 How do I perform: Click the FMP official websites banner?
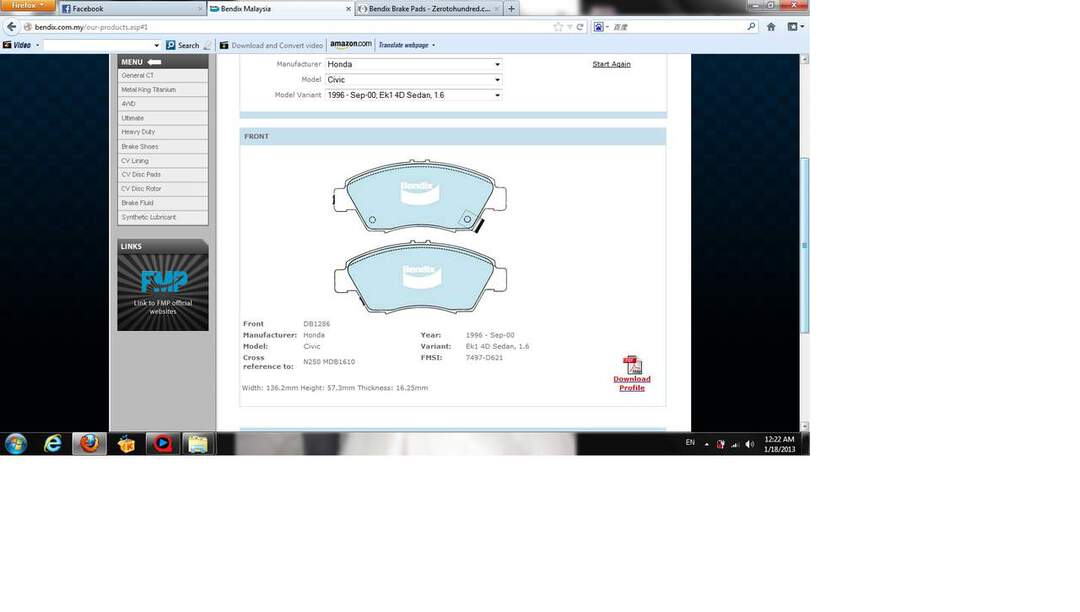163,291
